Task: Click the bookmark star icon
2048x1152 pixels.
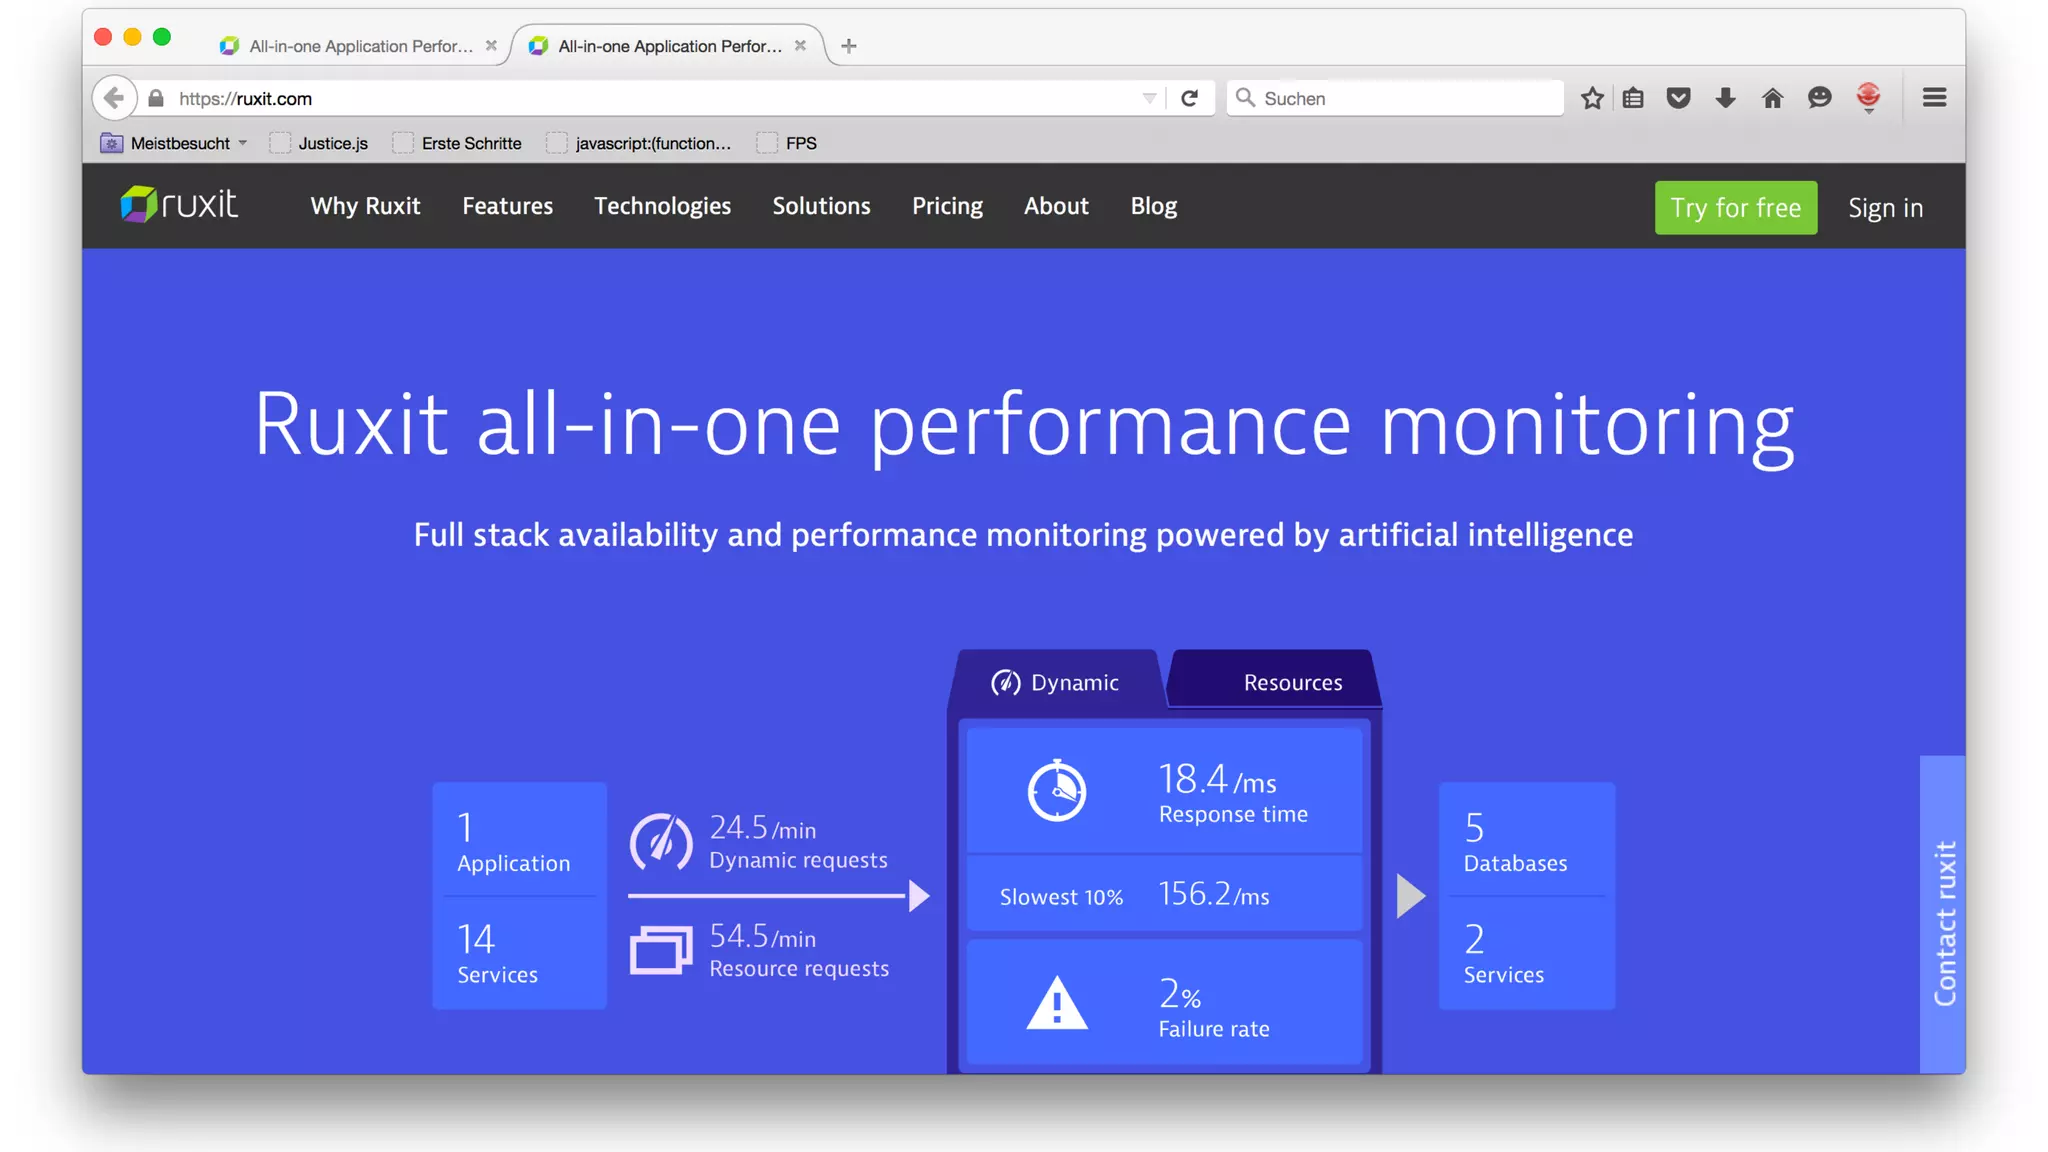Action: [1592, 98]
